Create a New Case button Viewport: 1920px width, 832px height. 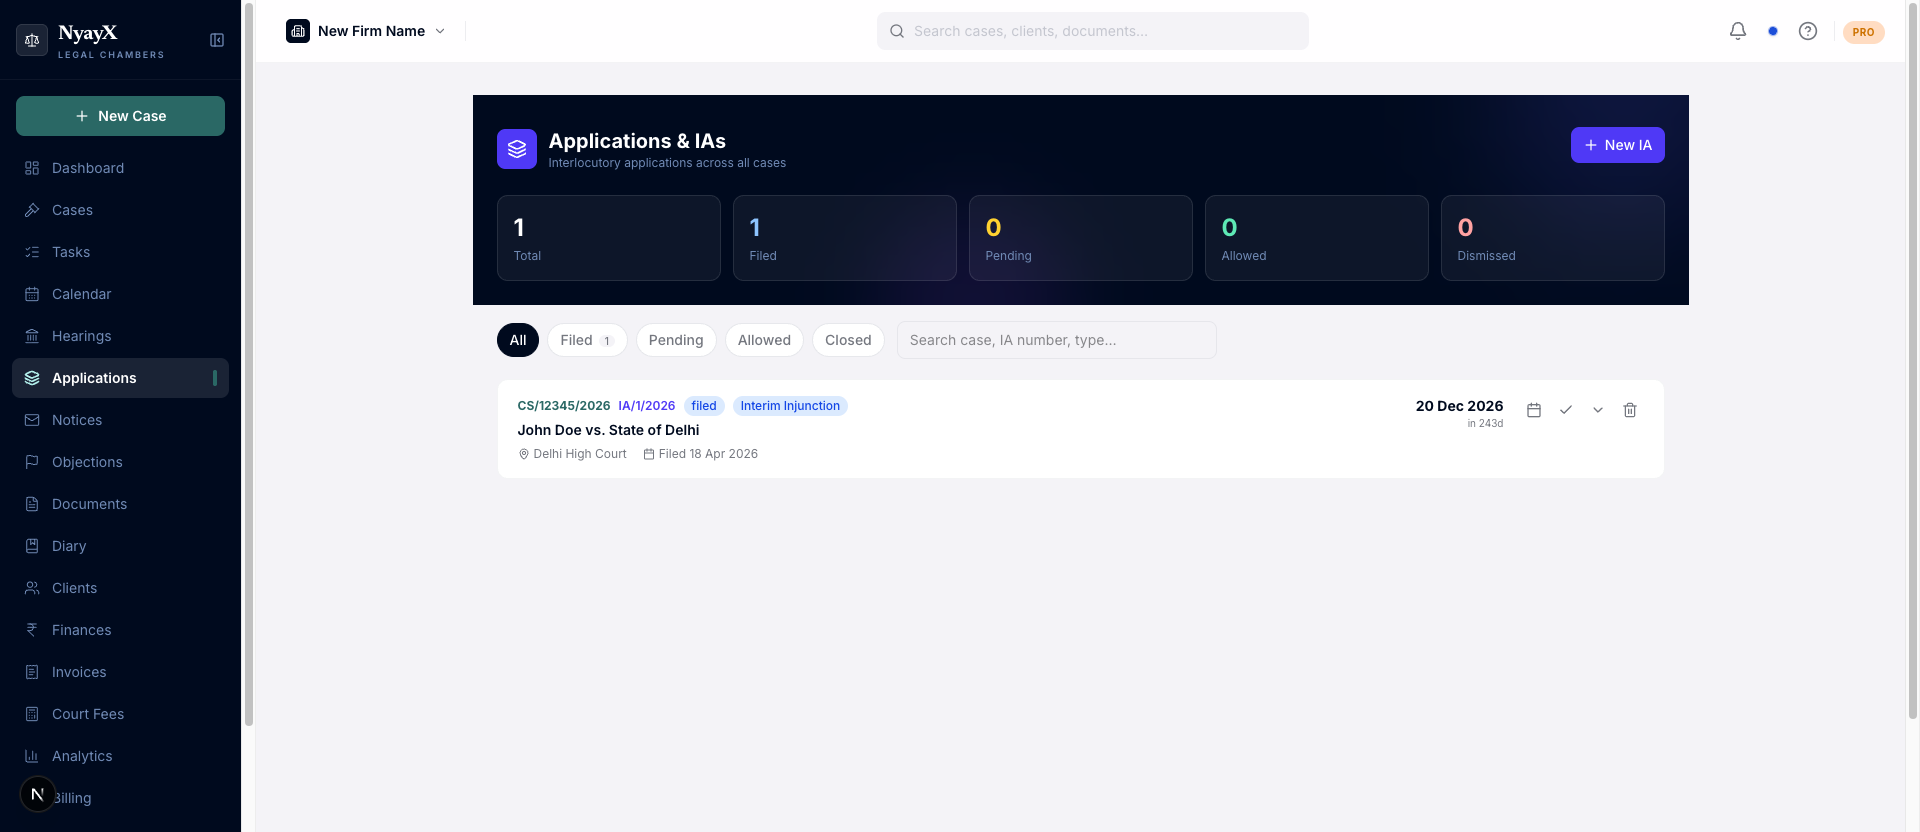tap(120, 116)
